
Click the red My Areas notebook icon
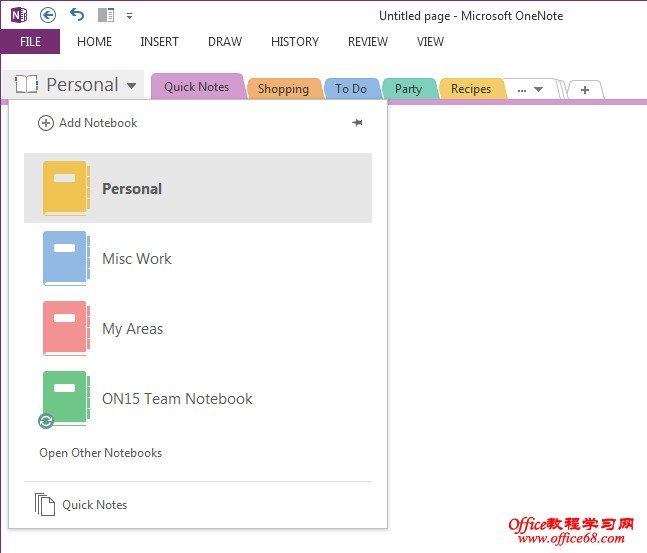pyautogui.click(x=66, y=328)
